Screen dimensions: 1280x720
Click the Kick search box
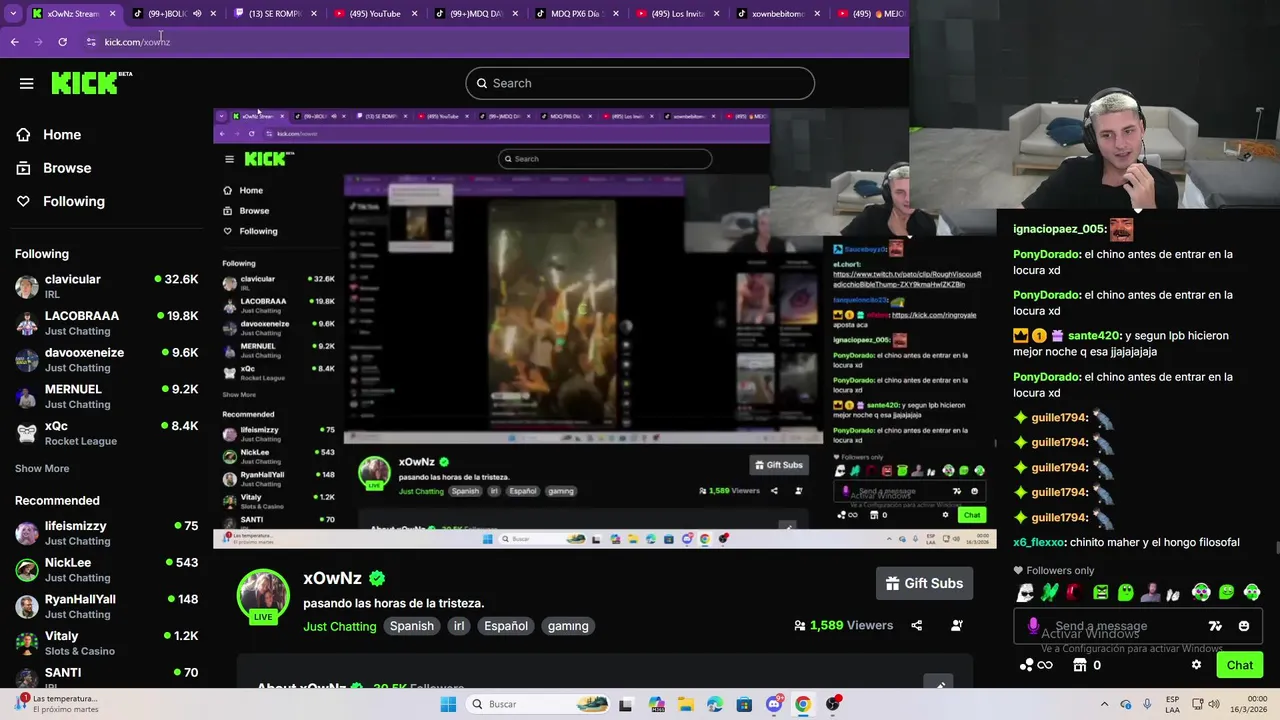coord(640,83)
